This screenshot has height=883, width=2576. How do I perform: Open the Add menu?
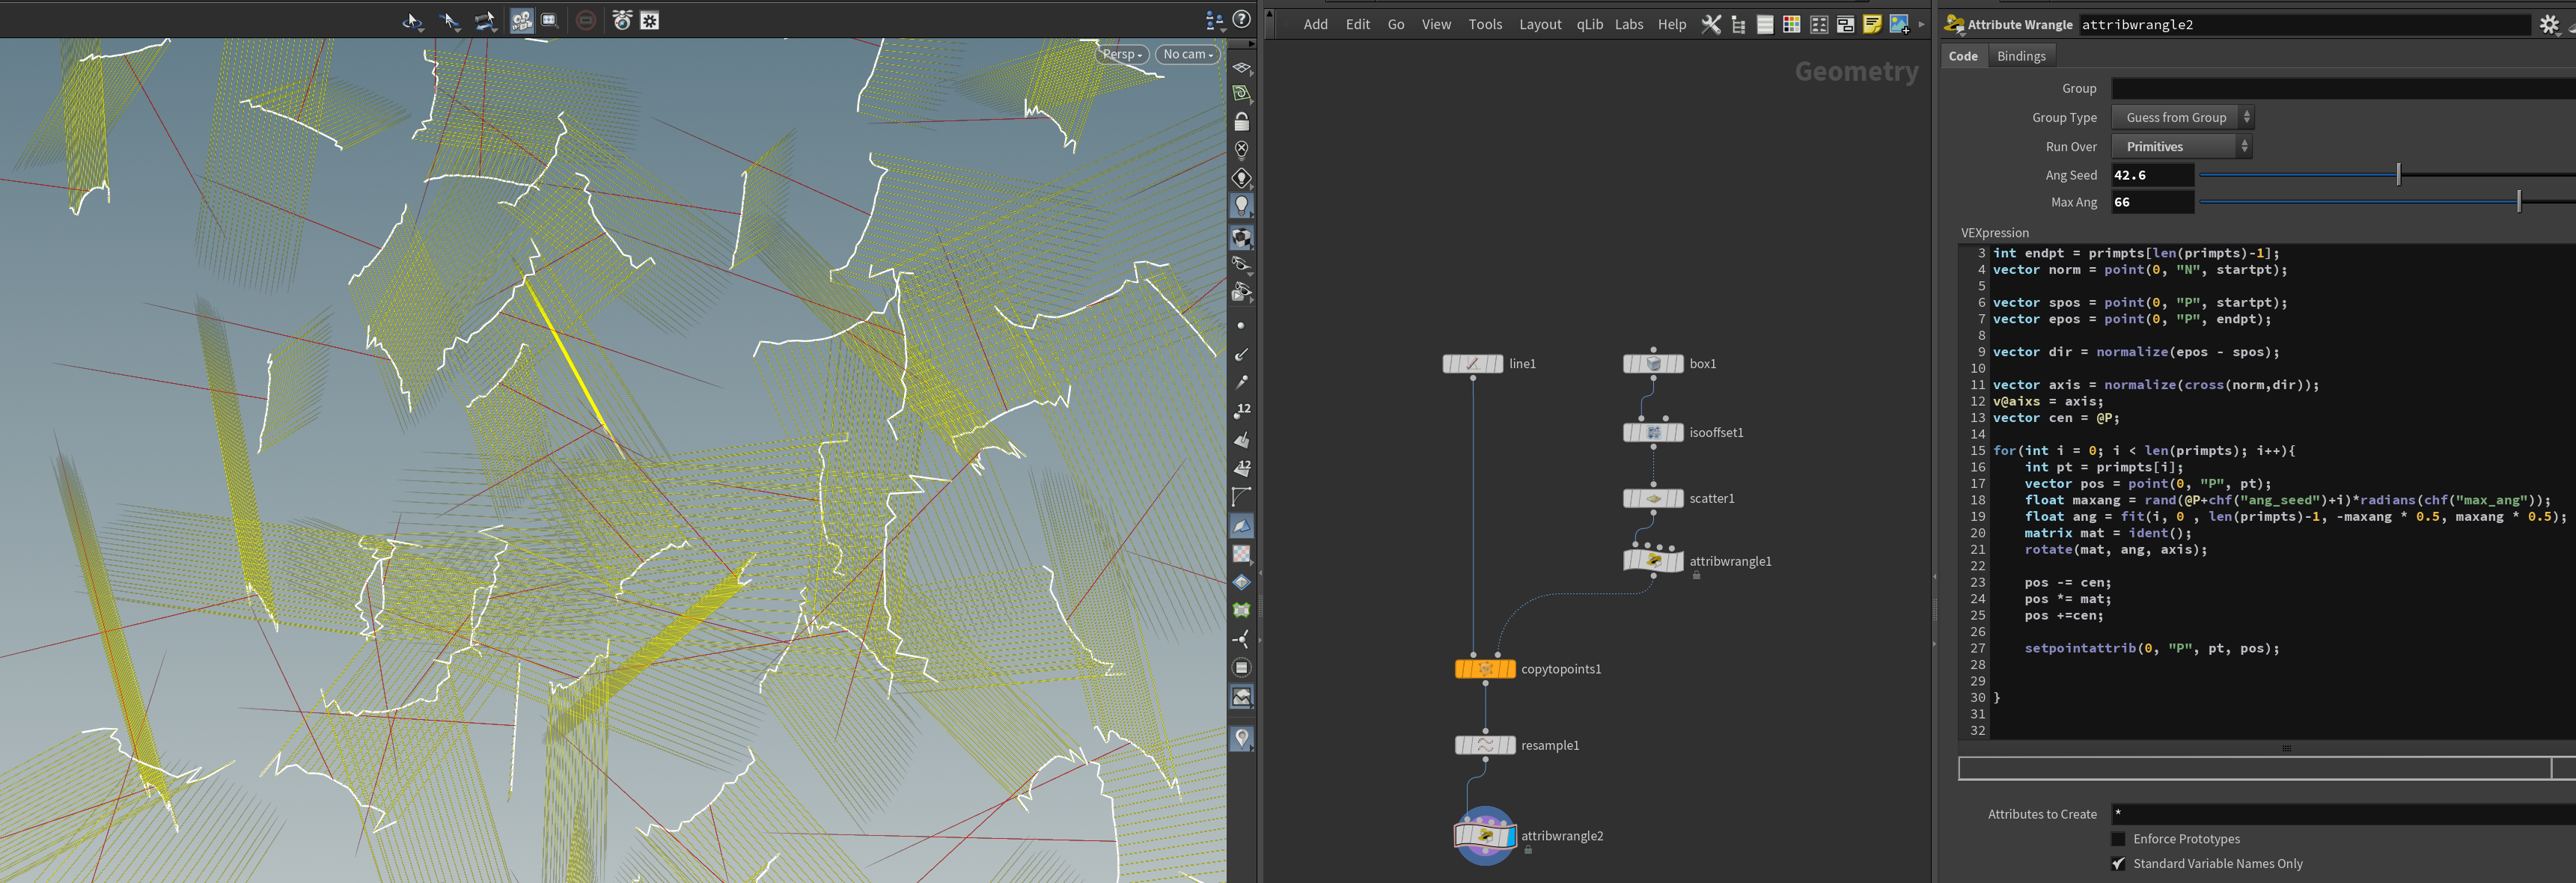tap(1315, 24)
